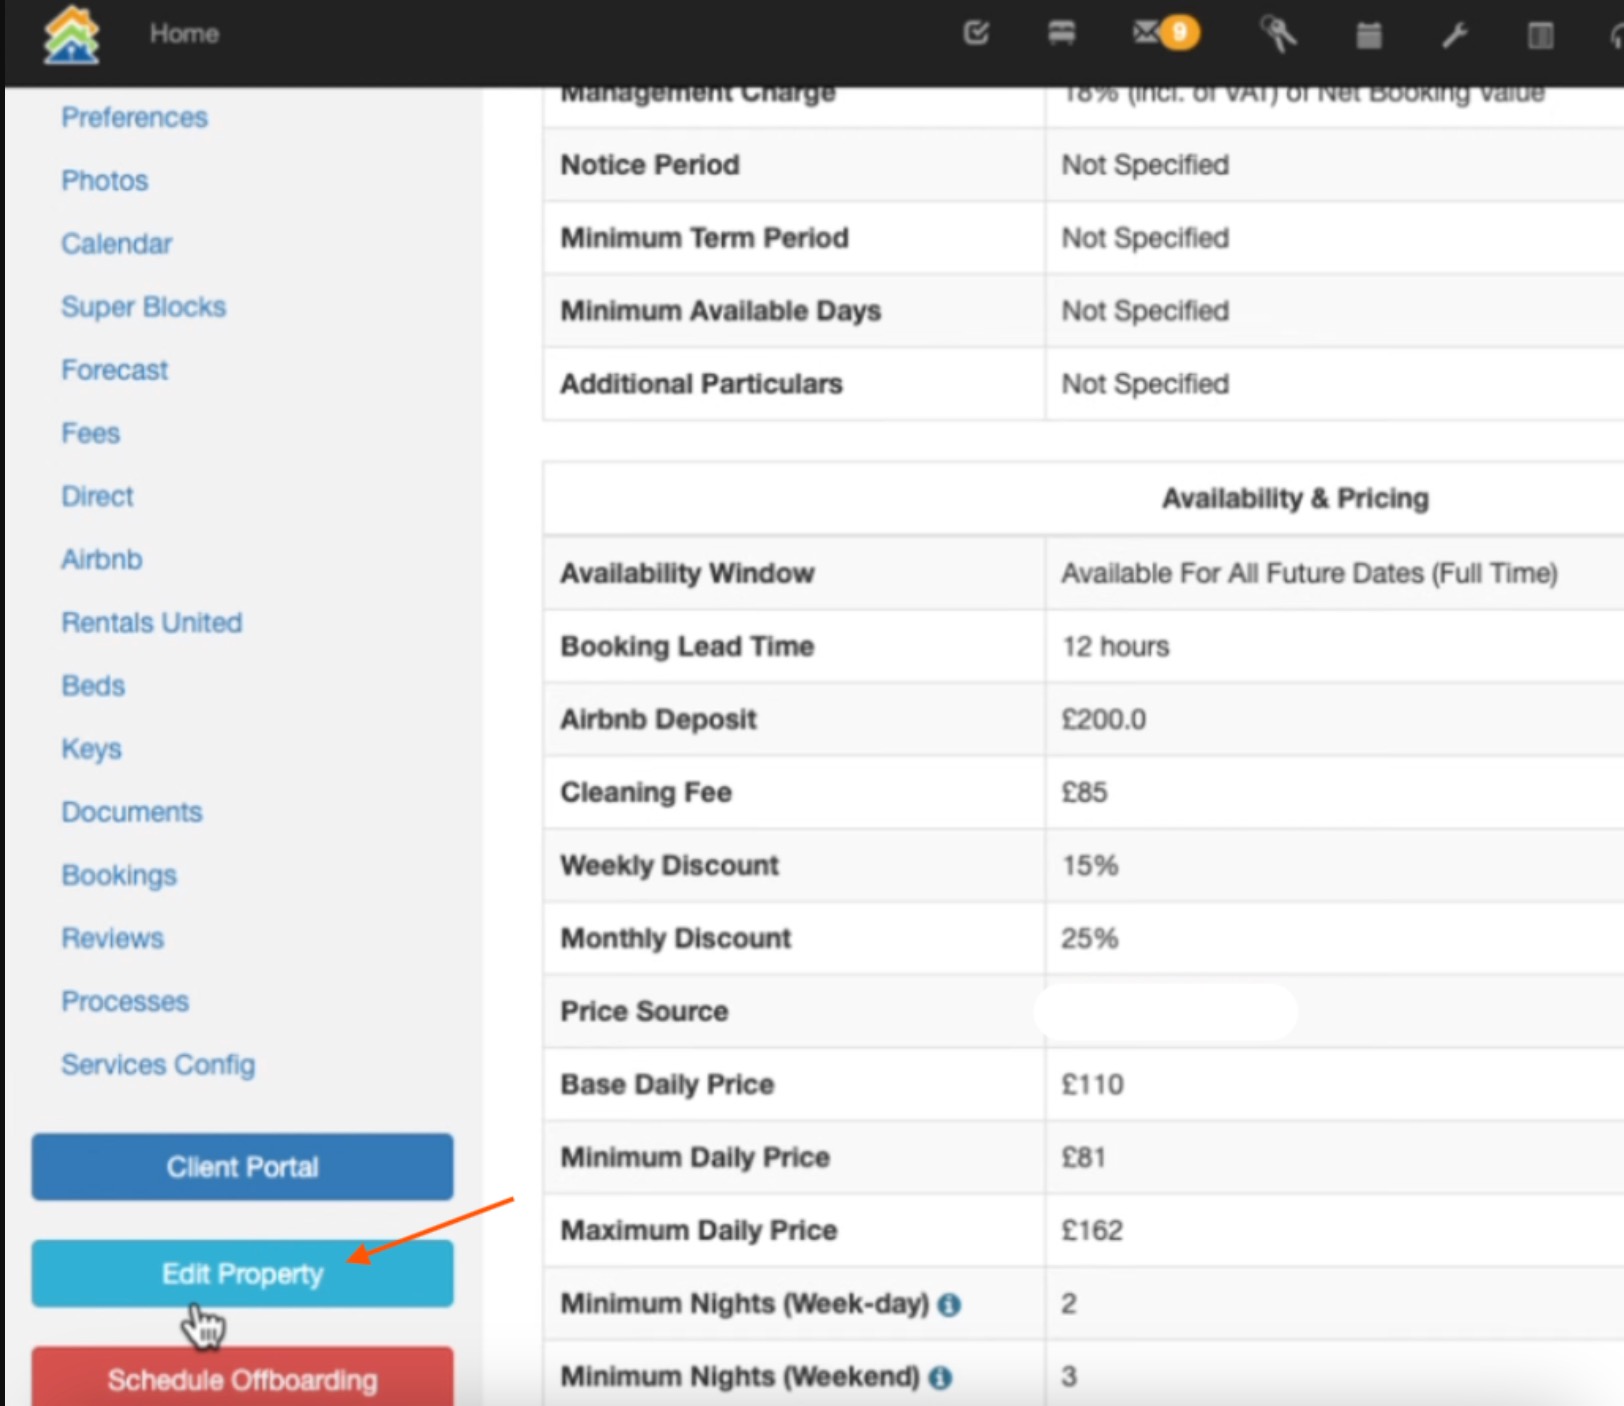Click the Edit Property button
Screen dimensions: 1624x1406
point(242,1274)
